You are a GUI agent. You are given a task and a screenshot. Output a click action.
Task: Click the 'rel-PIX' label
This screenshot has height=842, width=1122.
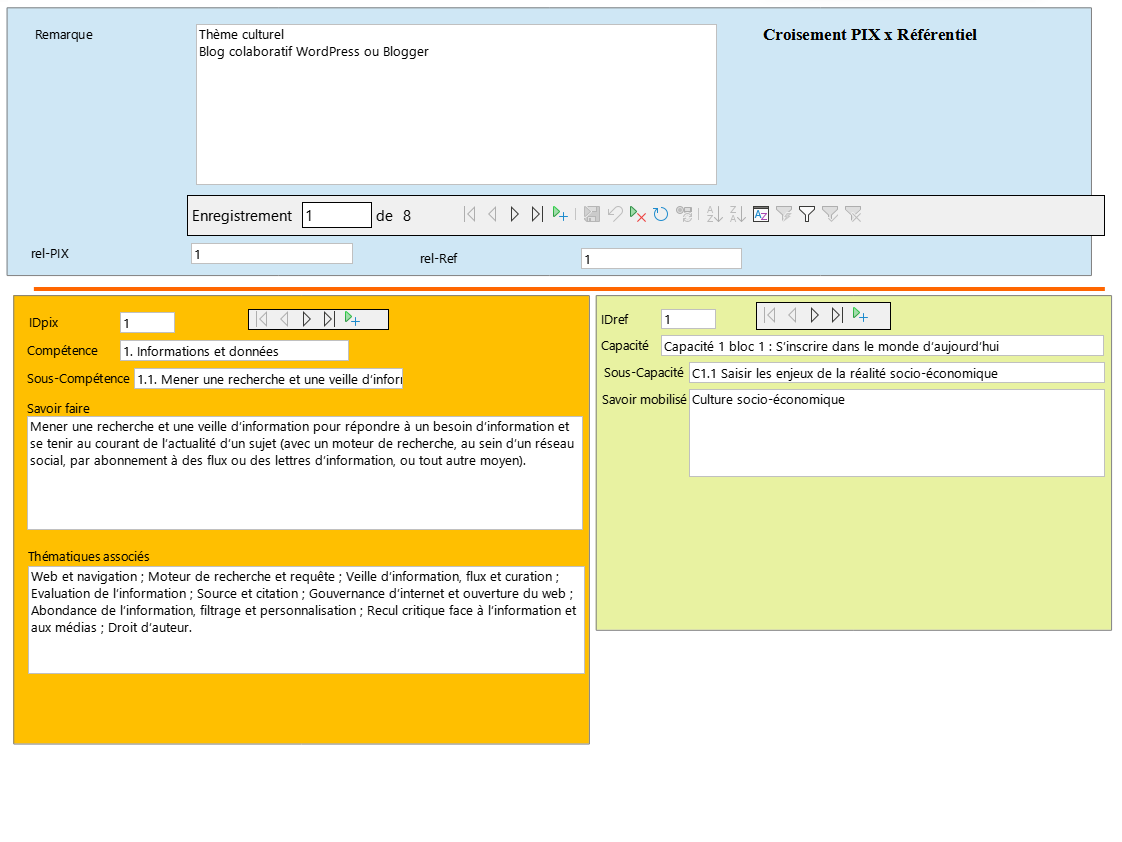(50, 253)
